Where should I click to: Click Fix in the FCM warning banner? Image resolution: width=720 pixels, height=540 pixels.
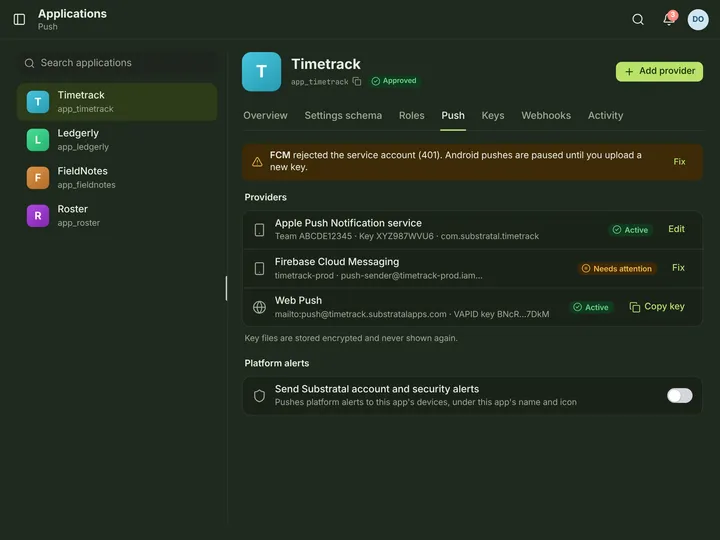(x=679, y=162)
